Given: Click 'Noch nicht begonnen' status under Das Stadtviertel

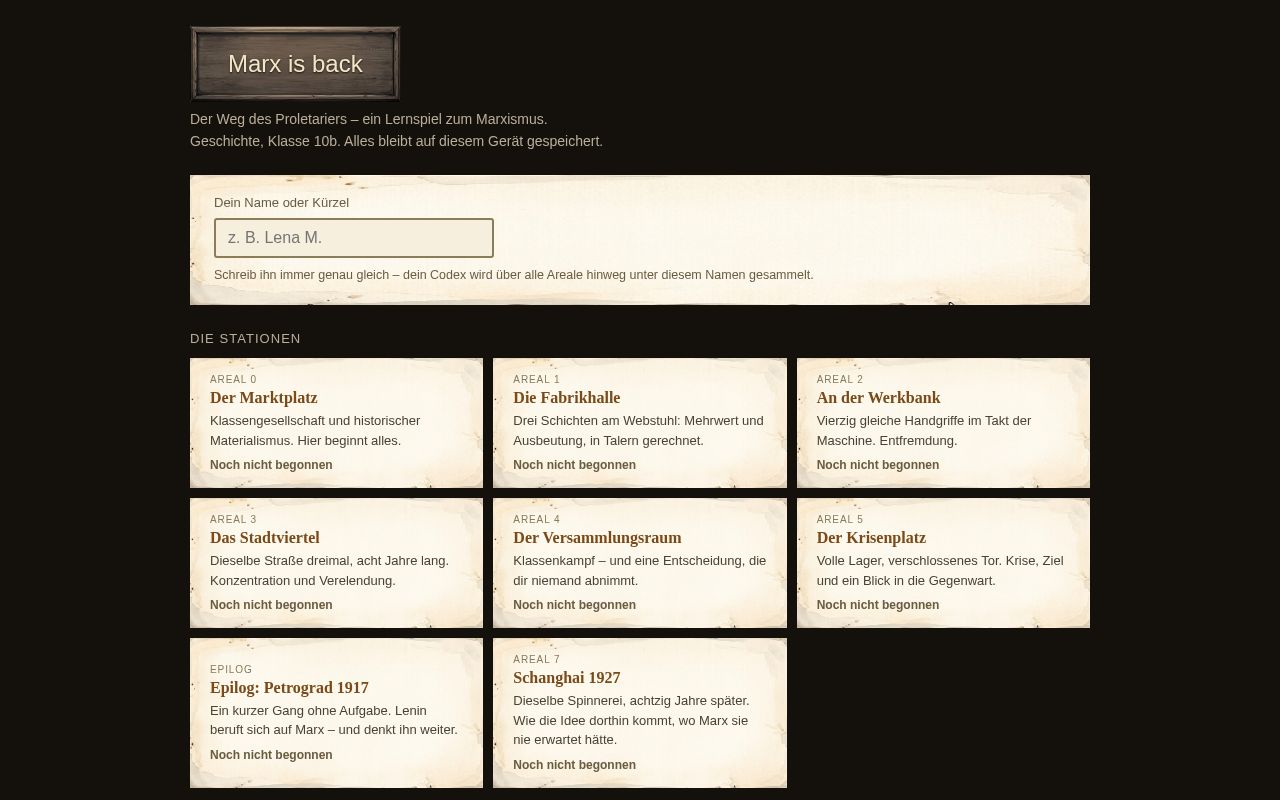Looking at the screenshot, I should (271, 605).
